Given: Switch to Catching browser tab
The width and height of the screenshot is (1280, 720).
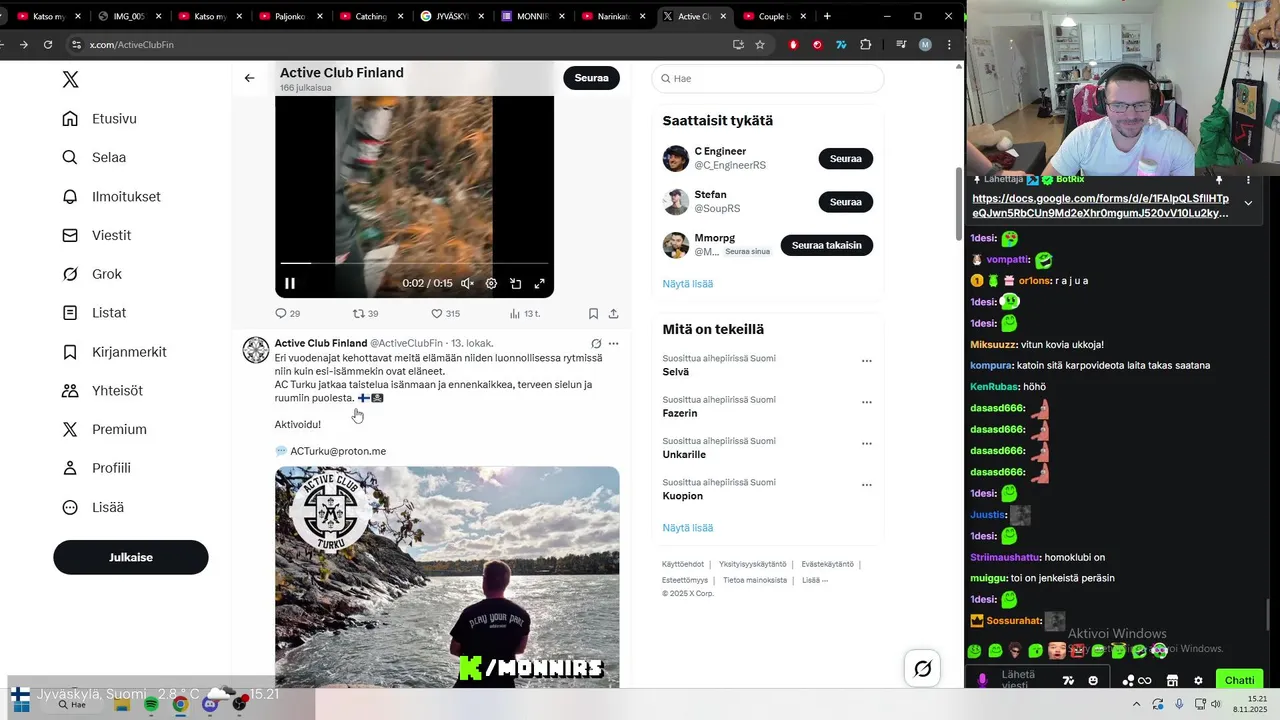Looking at the screenshot, I should click(371, 16).
